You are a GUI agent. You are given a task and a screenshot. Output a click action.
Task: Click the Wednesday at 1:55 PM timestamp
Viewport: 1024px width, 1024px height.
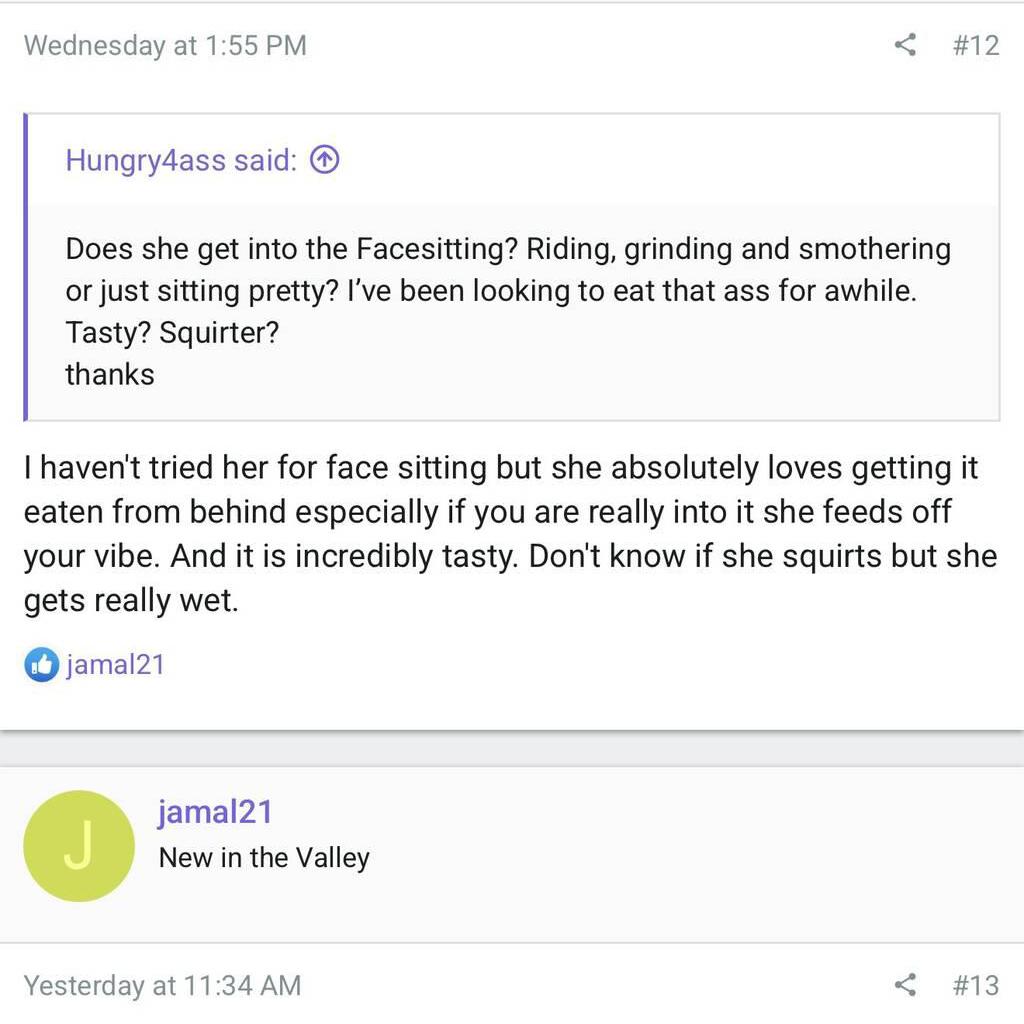[165, 45]
